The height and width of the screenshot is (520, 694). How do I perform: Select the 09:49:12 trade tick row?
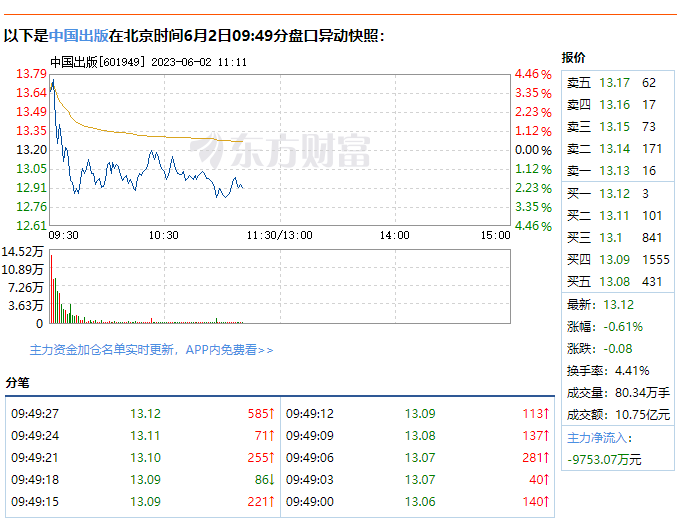pos(417,414)
